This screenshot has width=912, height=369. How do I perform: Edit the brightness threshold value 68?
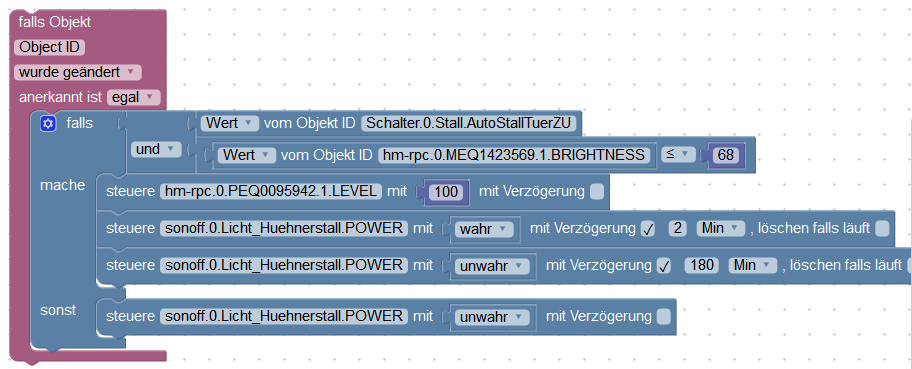click(x=726, y=155)
